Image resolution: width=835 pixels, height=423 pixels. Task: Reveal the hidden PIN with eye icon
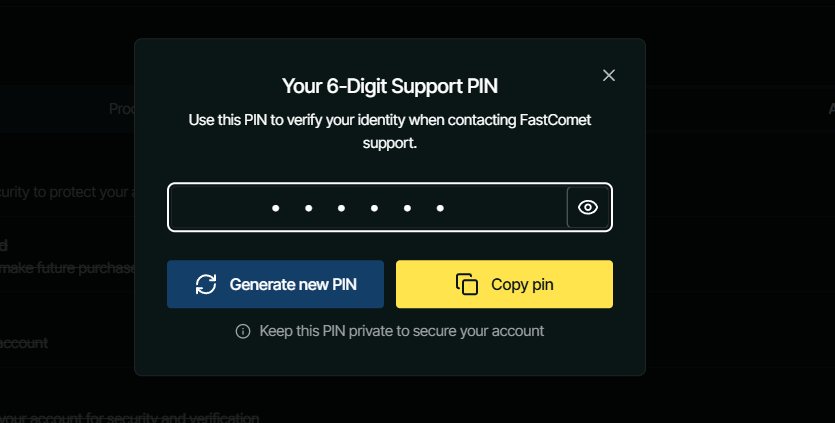pyautogui.click(x=588, y=207)
